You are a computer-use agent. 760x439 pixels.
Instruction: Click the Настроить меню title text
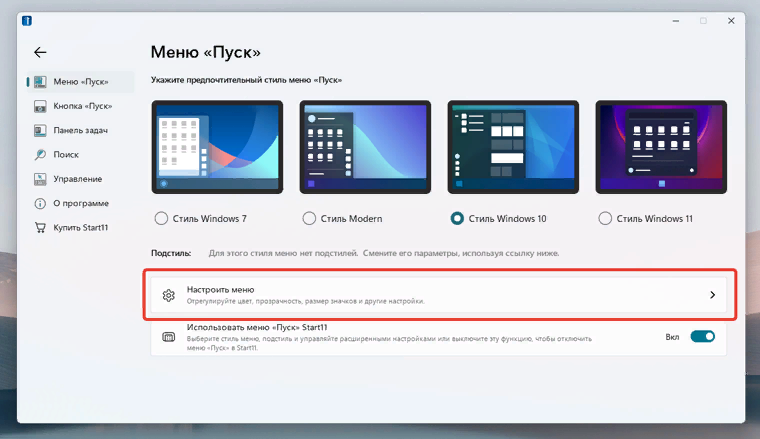click(221, 290)
